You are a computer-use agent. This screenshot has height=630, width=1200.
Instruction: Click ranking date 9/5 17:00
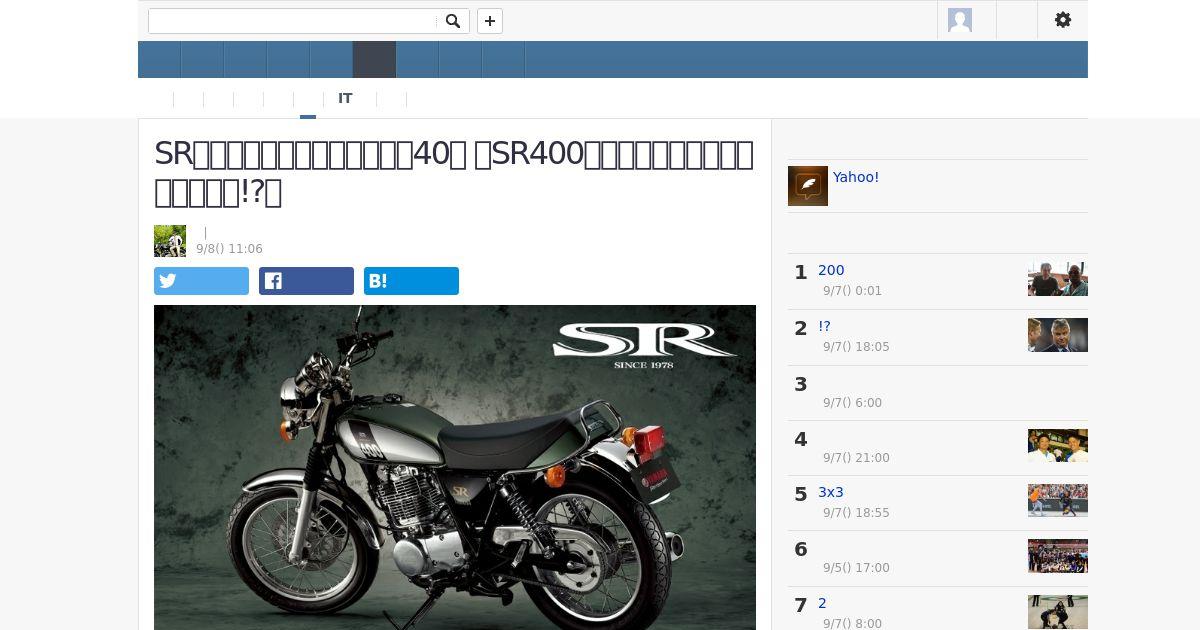click(856, 568)
